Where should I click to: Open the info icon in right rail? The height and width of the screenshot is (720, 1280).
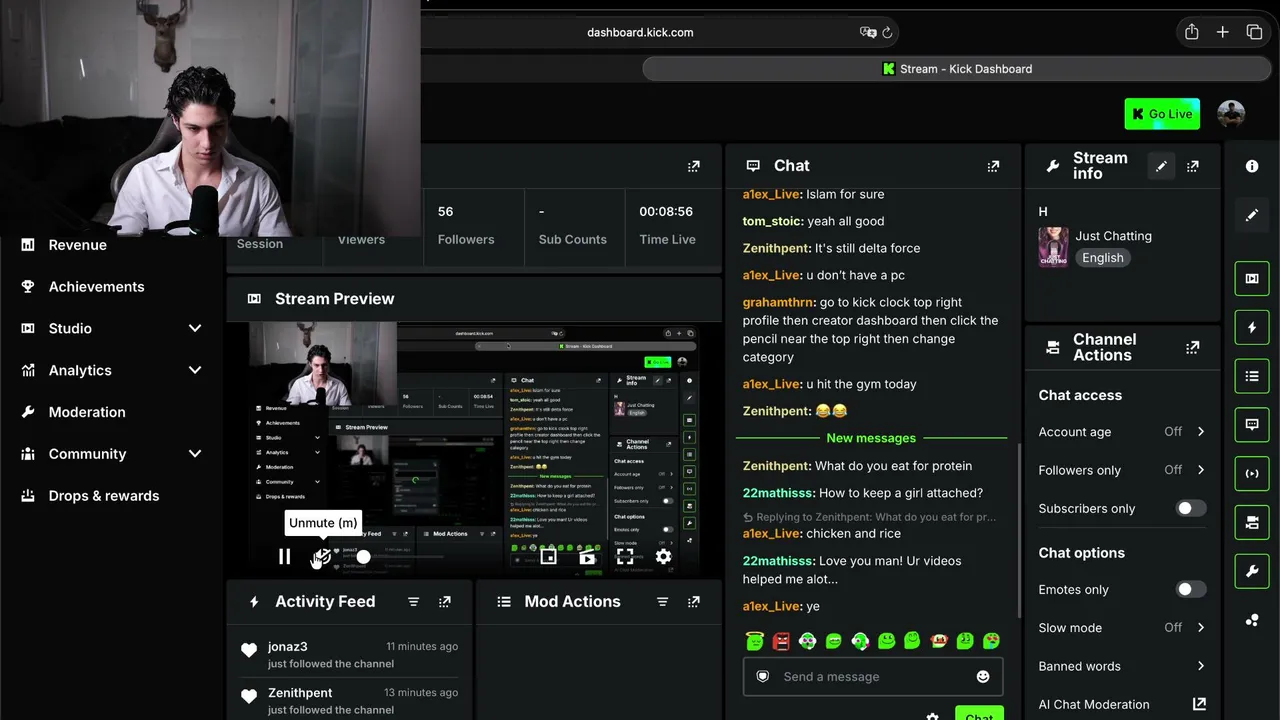(1252, 166)
